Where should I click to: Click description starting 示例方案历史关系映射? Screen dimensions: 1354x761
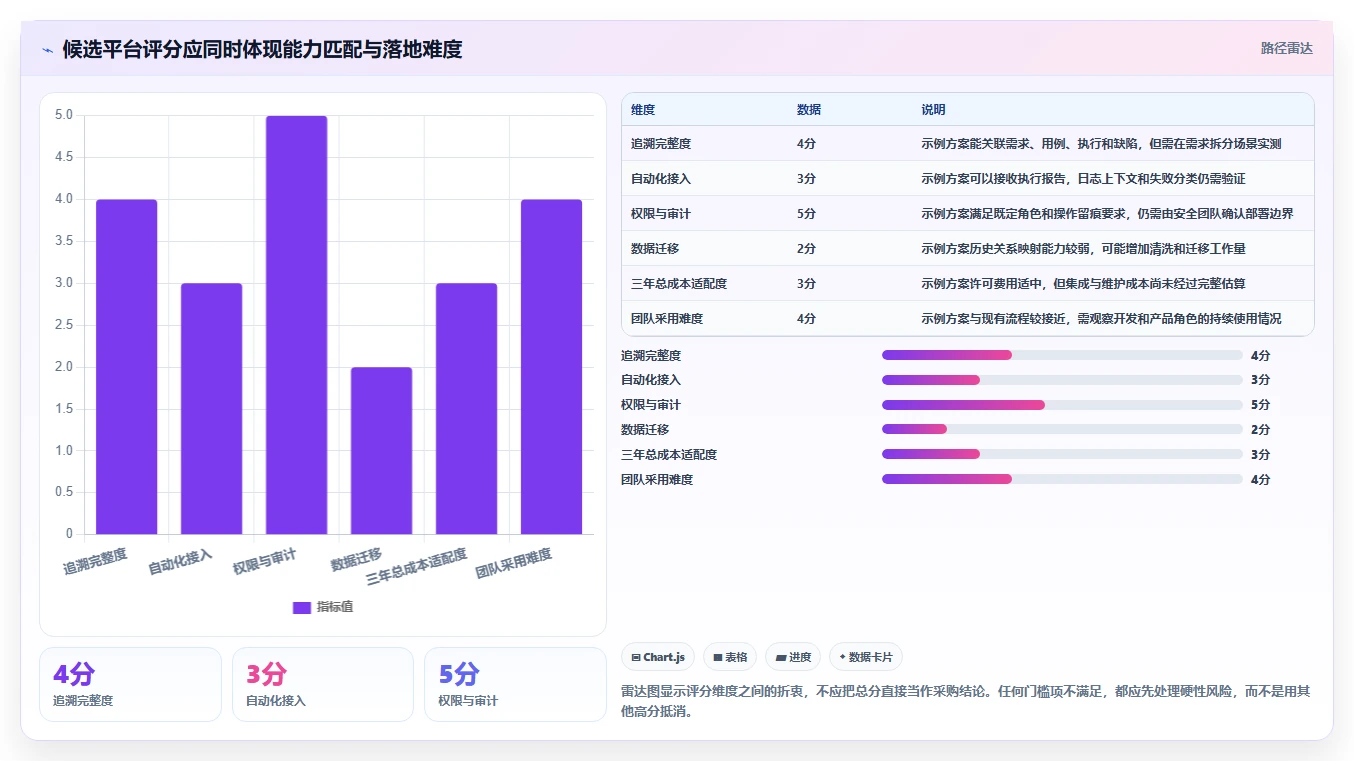tap(1083, 249)
